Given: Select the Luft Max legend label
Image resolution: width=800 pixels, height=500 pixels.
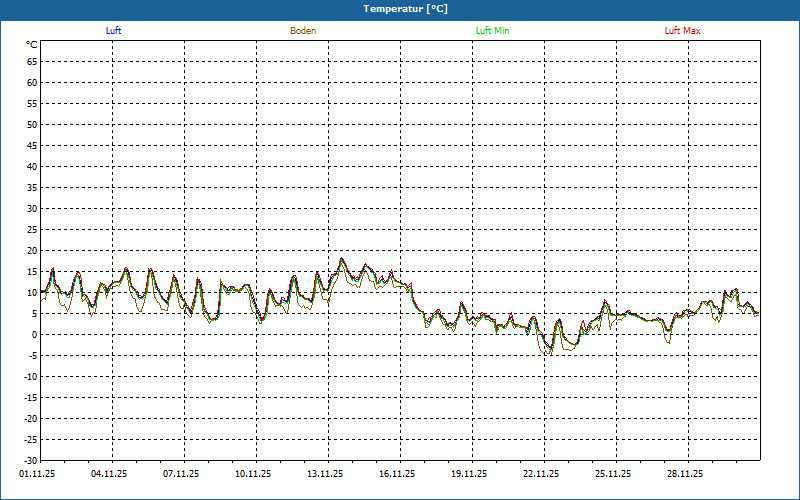Looking at the screenshot, I should tap(683, 31).
